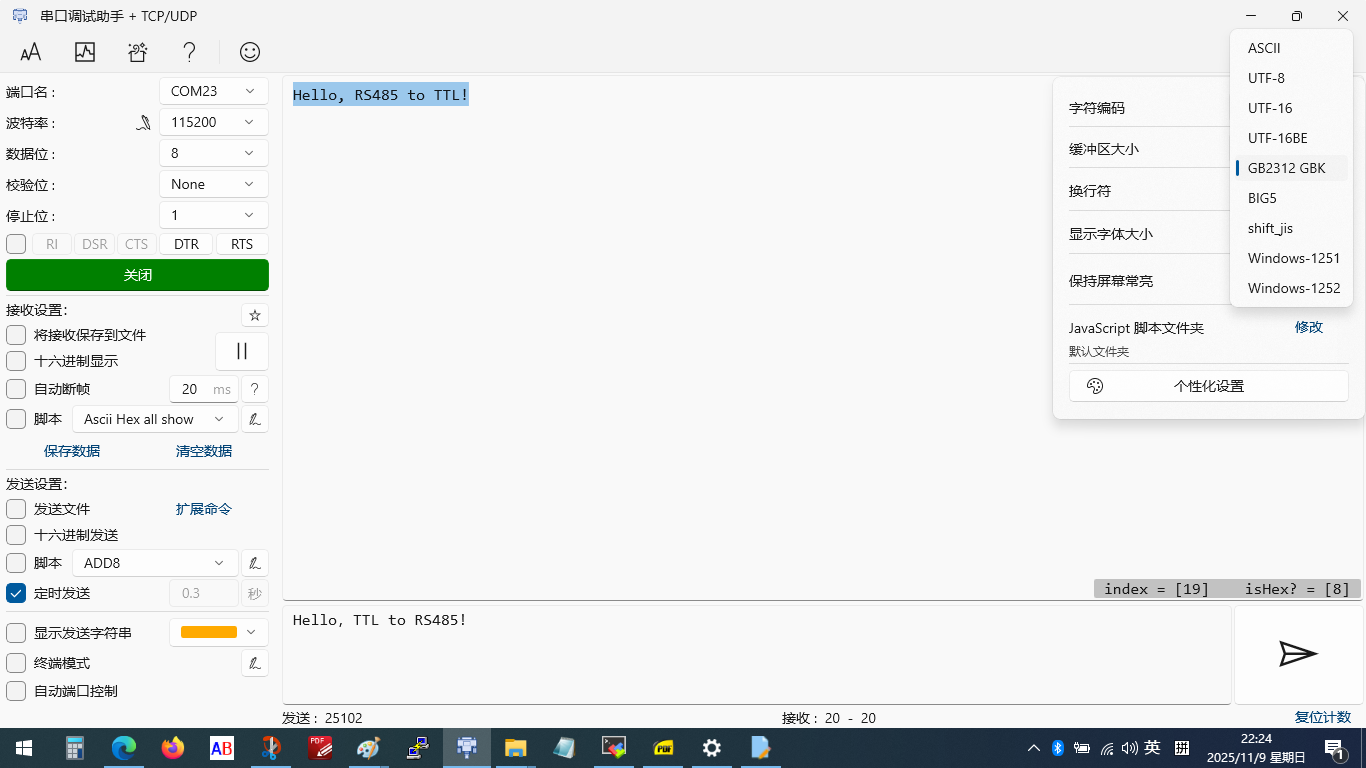
Task: Choose Windows-1251 encoding option
Action: (1291, 258)
